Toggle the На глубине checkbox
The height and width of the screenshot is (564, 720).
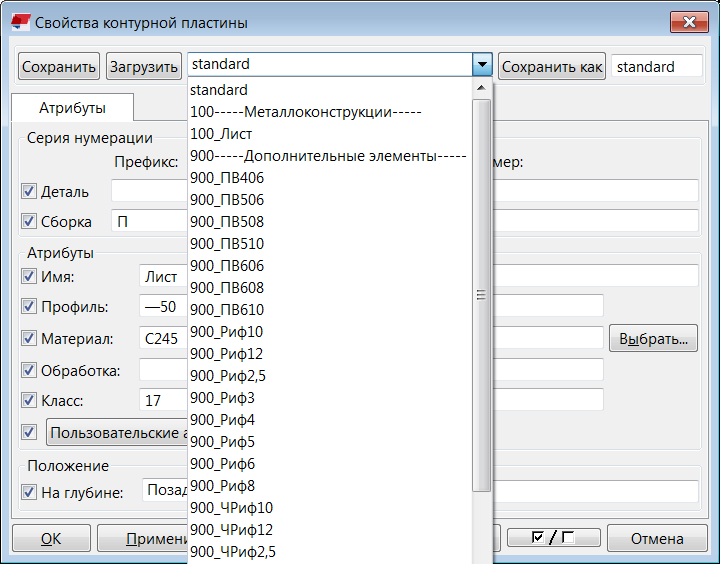[x=29, y=491]
